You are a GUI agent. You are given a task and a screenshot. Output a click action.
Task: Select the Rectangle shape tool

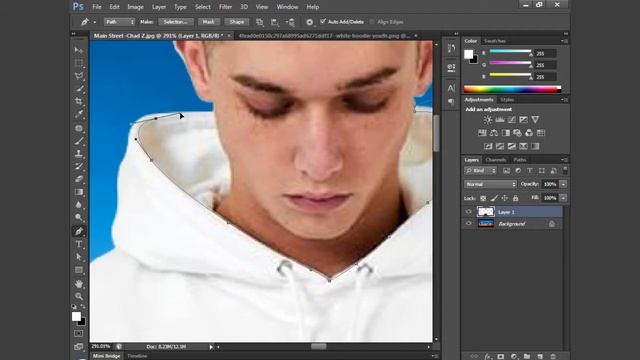coord(79,270)
